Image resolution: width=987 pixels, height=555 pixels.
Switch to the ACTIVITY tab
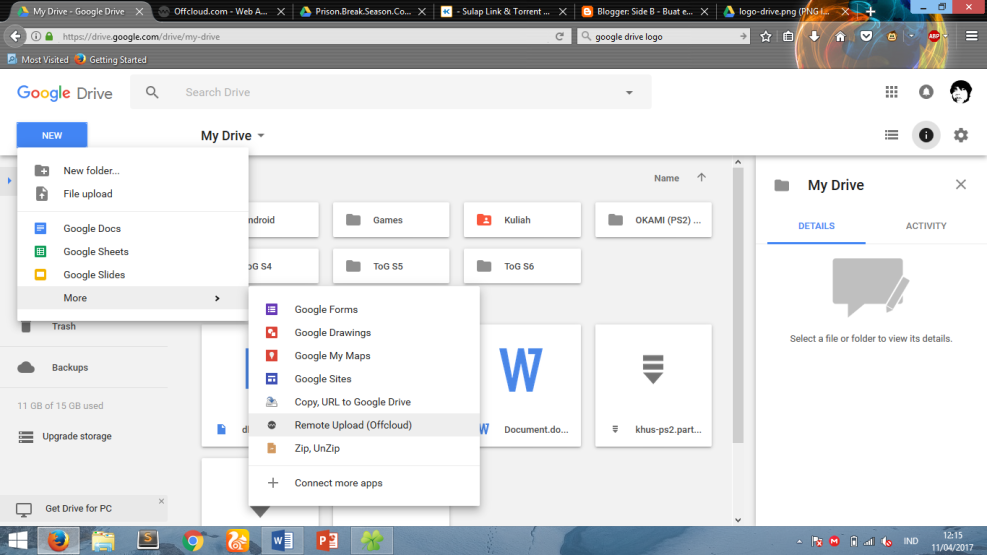pyautogui.click(x=926, y=226)
